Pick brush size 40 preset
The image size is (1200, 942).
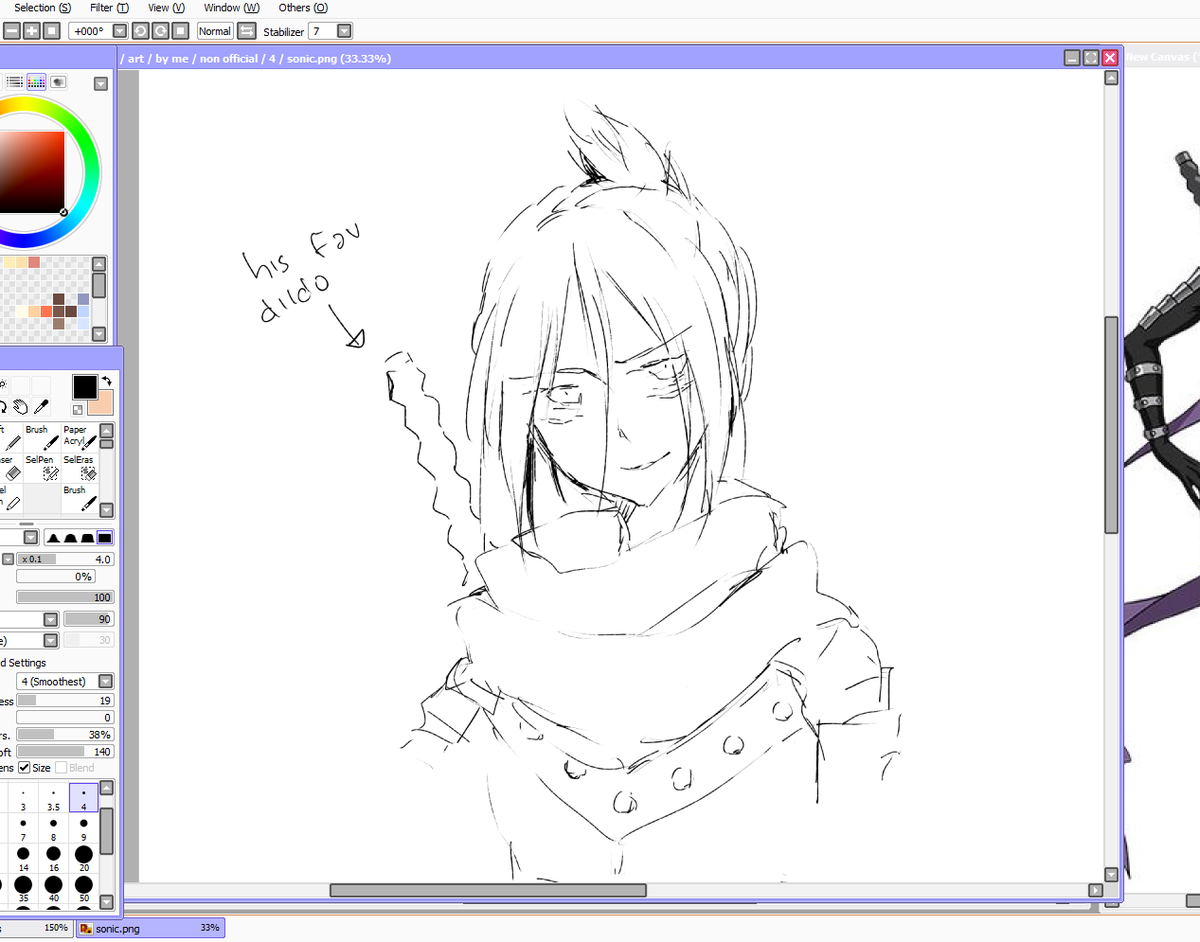[53, 890]
